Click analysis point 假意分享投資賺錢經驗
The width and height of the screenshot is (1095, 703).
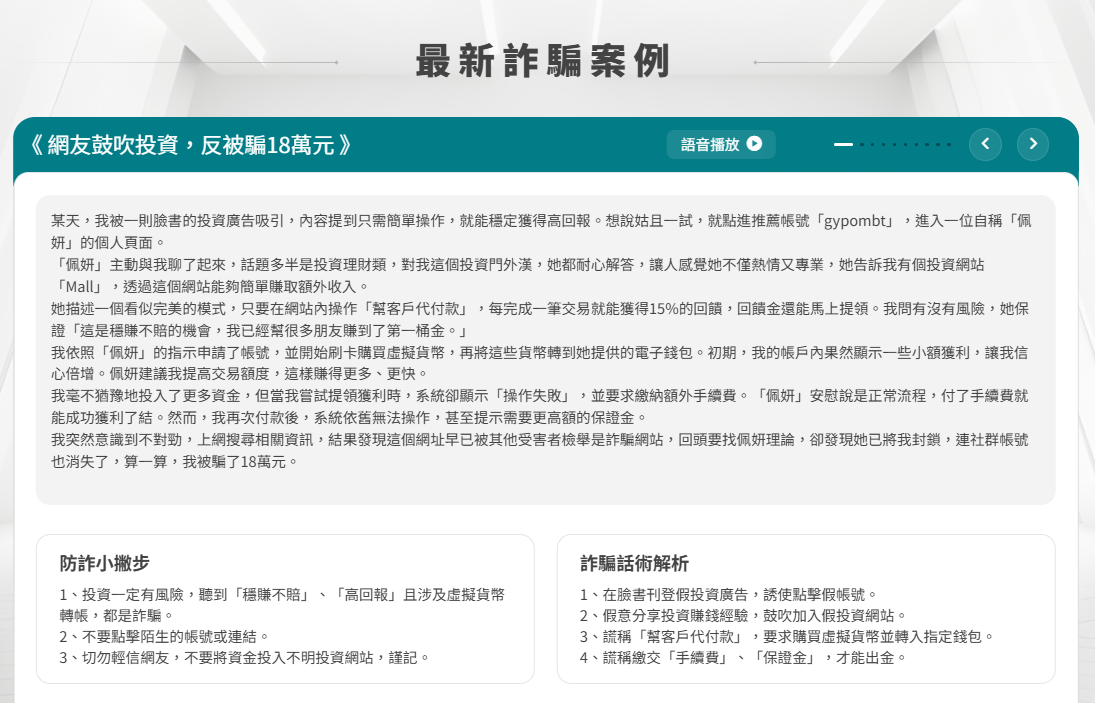point(743,616)
